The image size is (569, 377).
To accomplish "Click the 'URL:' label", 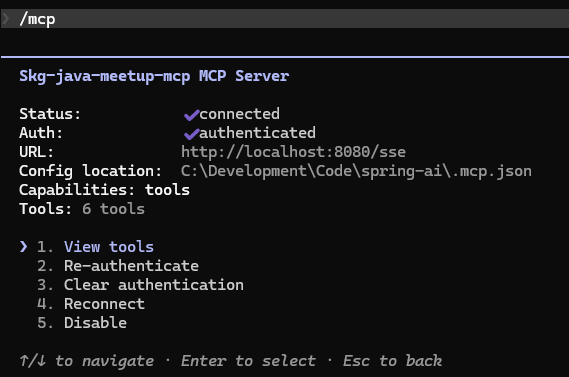I will pyautogui.click(x=36, y=152).
